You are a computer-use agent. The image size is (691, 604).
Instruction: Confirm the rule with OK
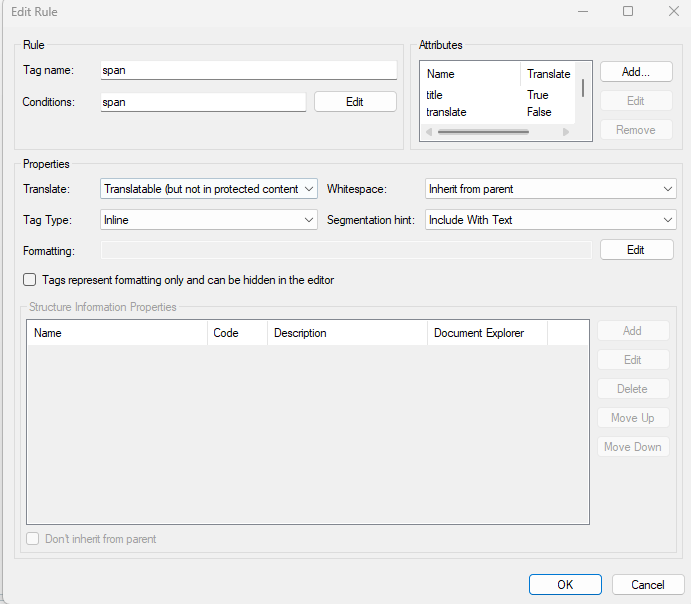tap(565, 585)
